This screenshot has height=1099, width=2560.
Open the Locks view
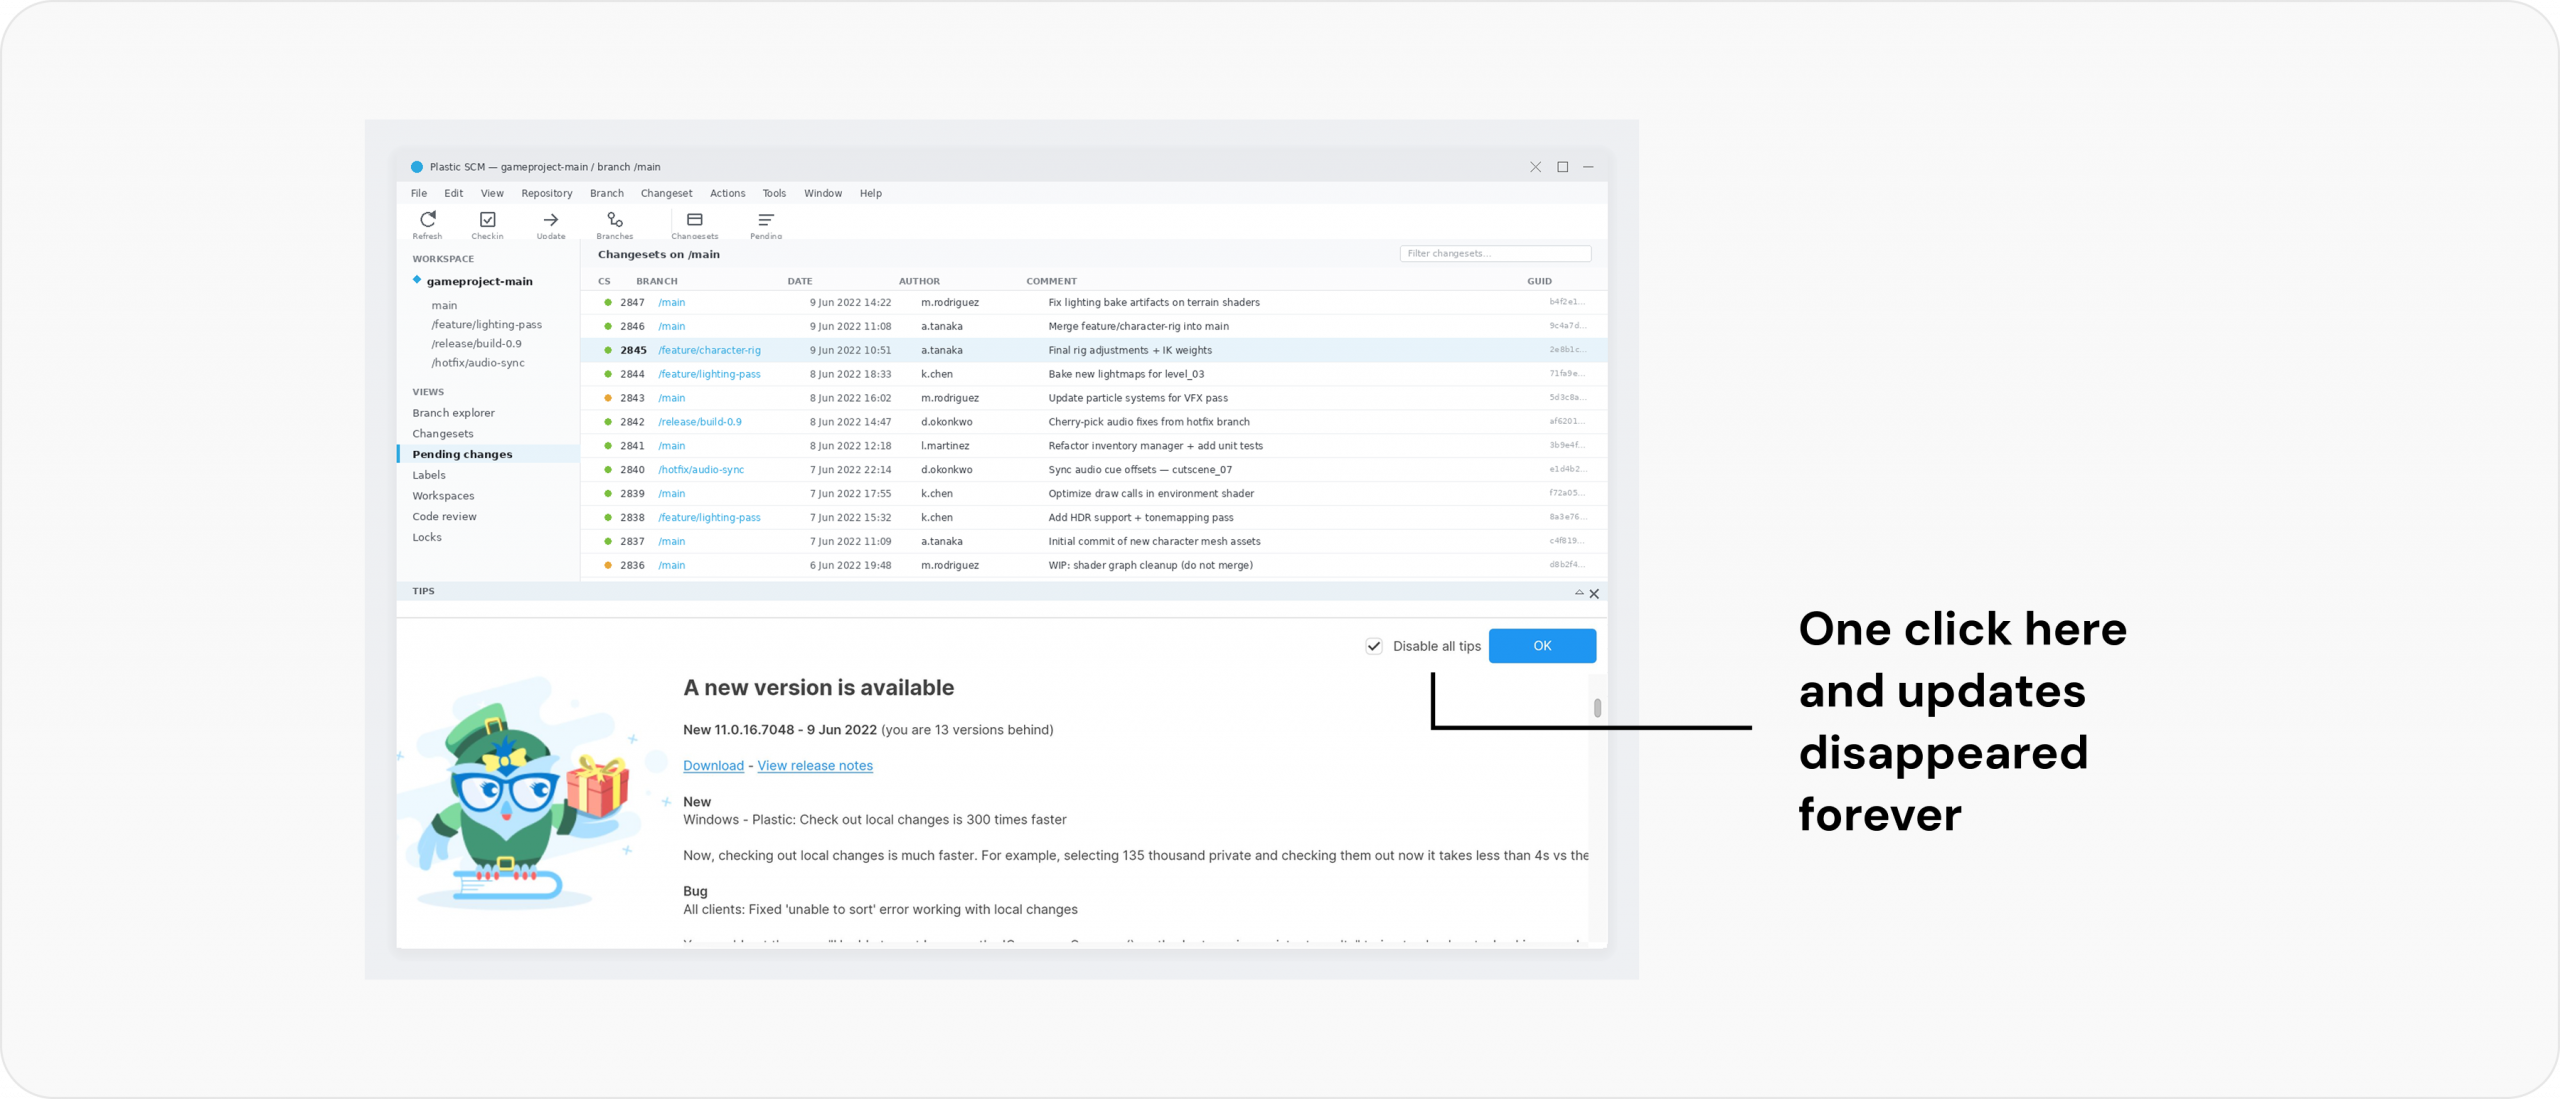427,538
